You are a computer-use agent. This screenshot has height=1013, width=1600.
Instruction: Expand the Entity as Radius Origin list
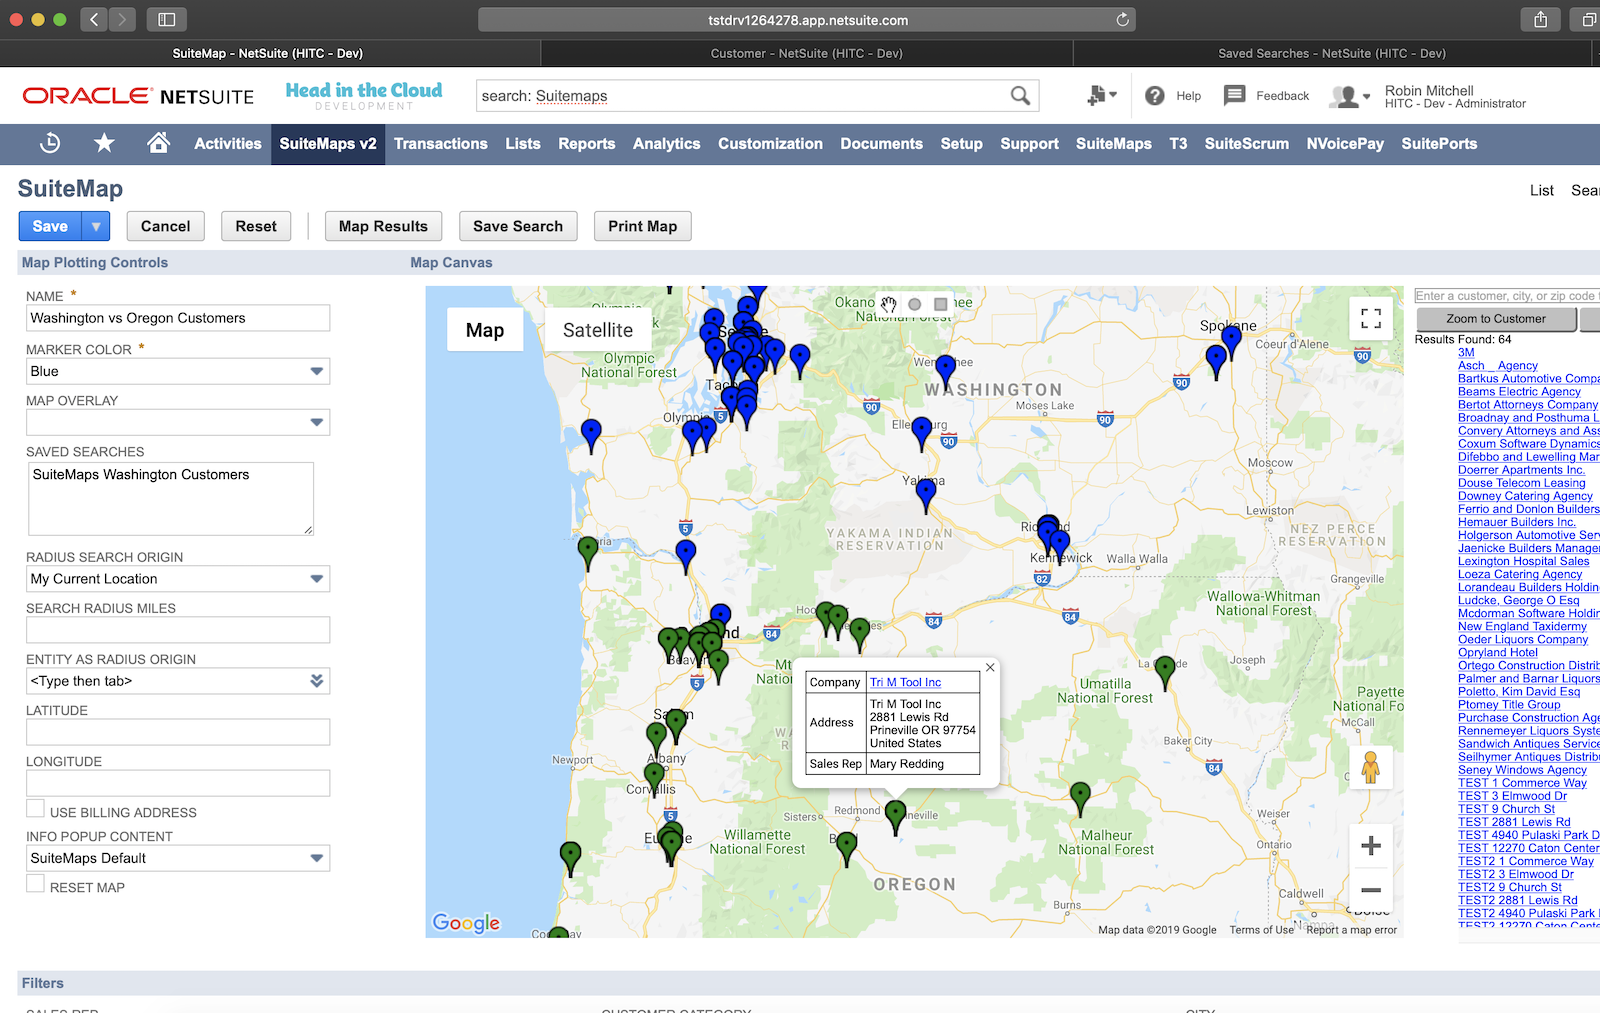click(317, 681)
